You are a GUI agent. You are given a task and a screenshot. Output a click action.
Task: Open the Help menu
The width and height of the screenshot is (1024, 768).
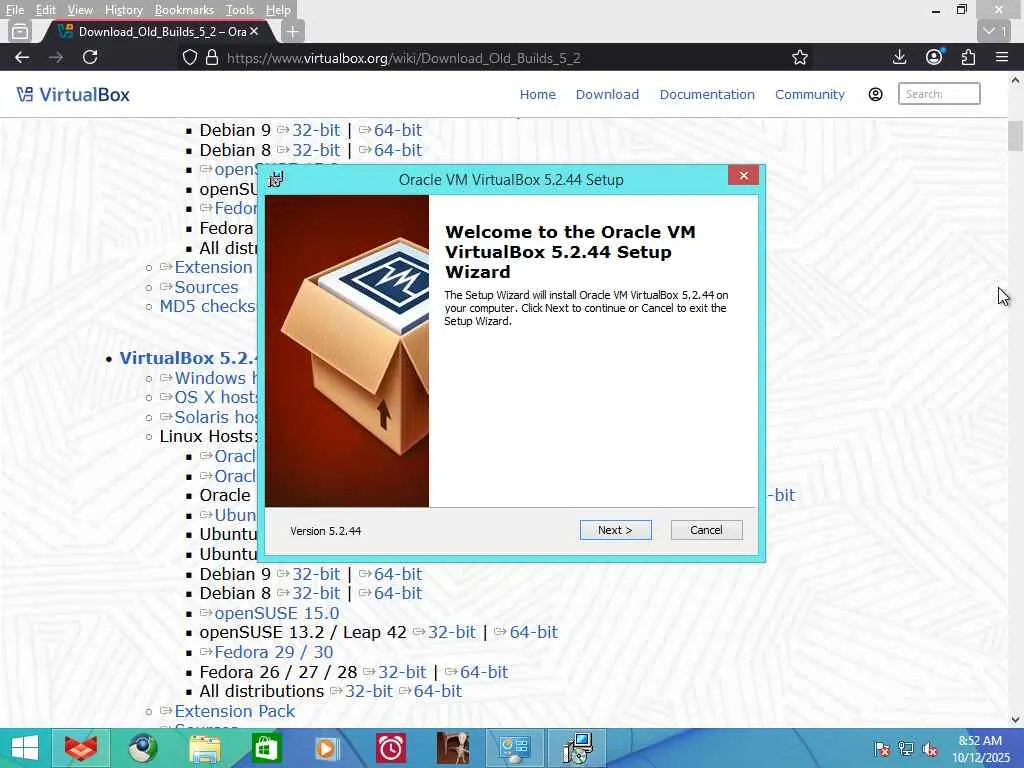coord(278,10)
